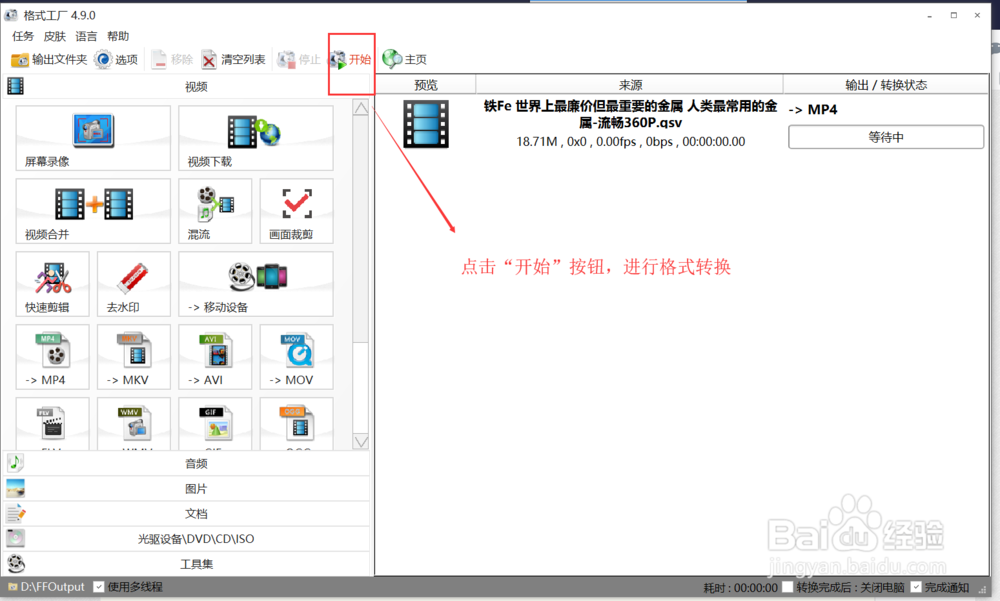This screenshot has width=1000, height=601.
Task: Open the 任务 menu
Action: point(23,36)
